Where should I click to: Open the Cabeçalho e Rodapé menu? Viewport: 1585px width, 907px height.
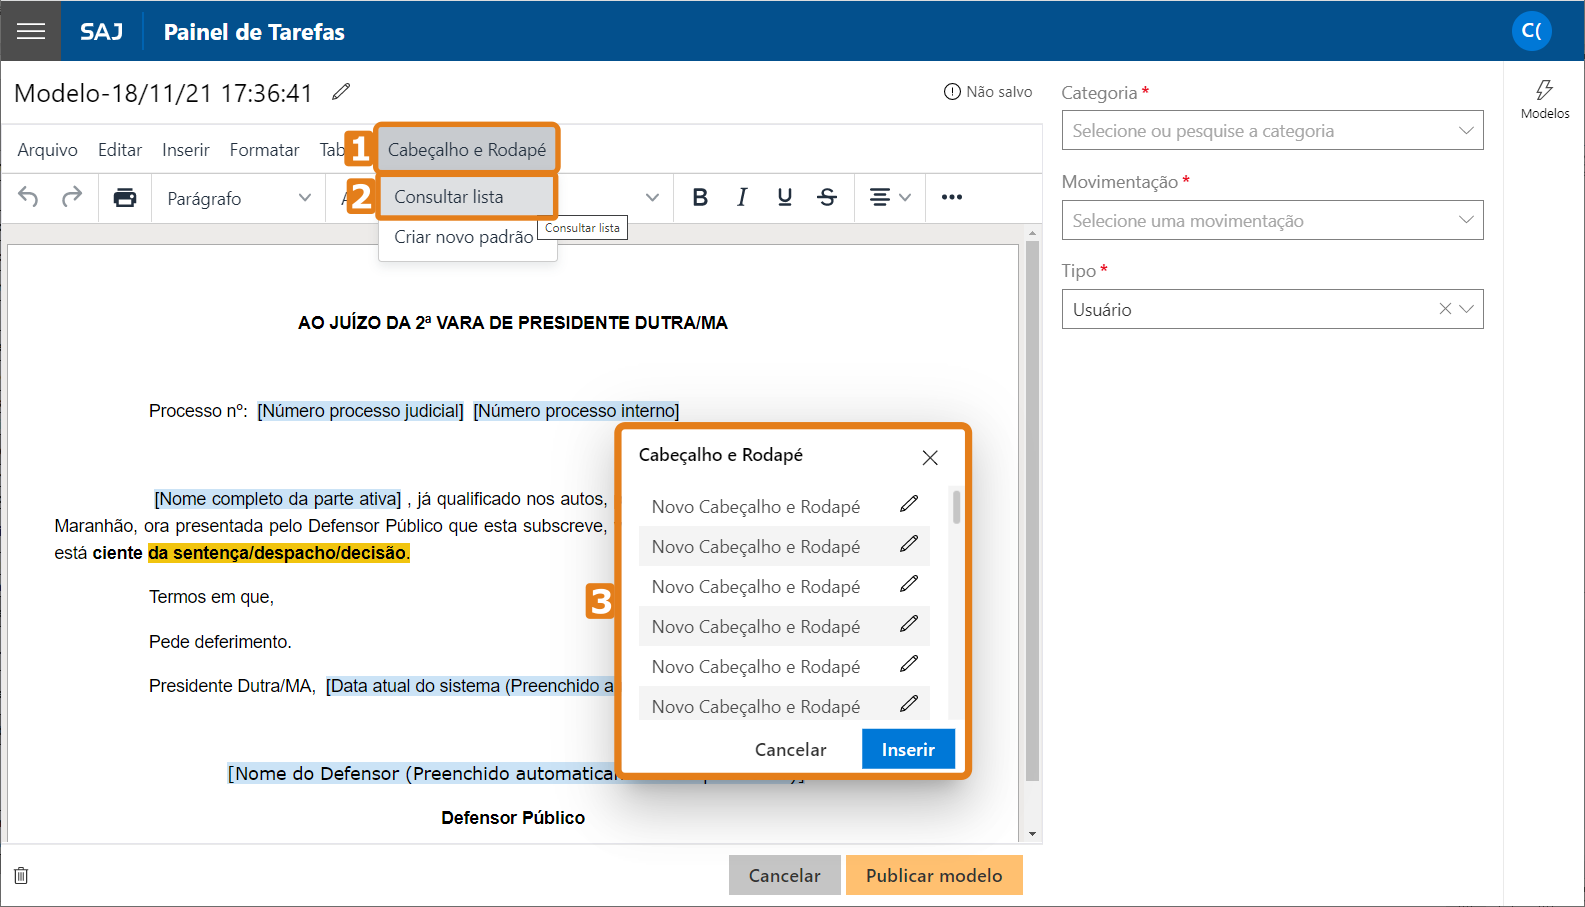[x=467, y=150]
